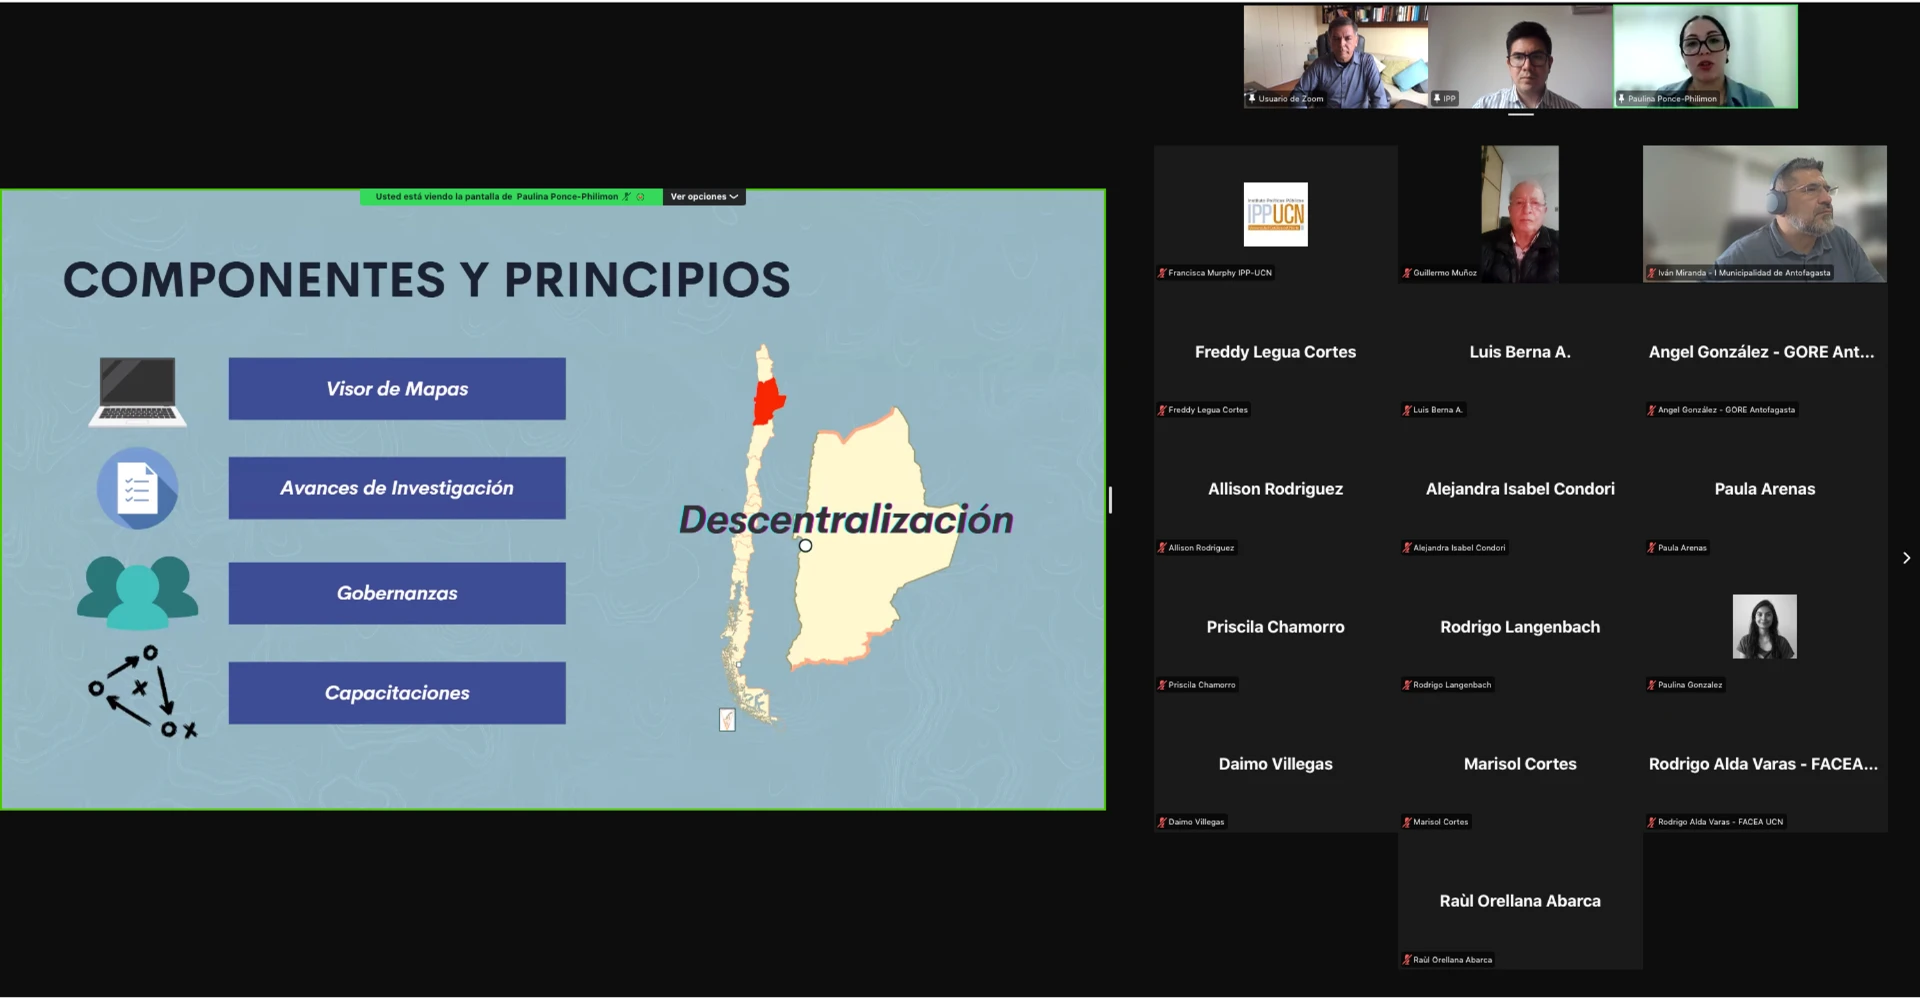Click large name Angel González - GORE Ant...
The image size is (1920, 998).
coord(1762,352)
